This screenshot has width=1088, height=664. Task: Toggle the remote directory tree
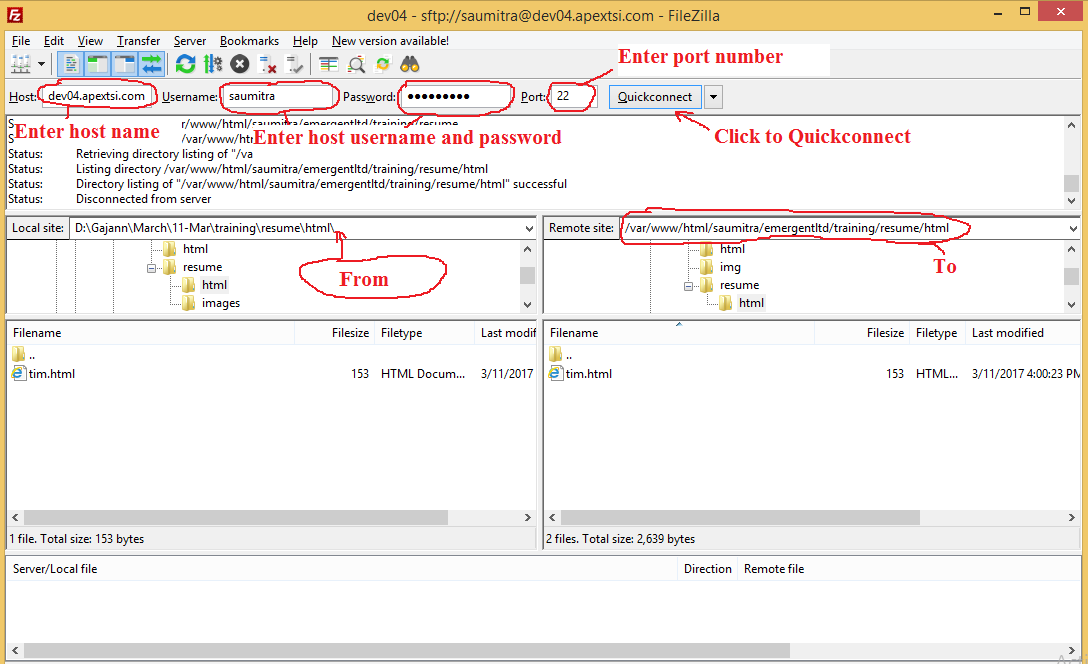click(124, 65)
